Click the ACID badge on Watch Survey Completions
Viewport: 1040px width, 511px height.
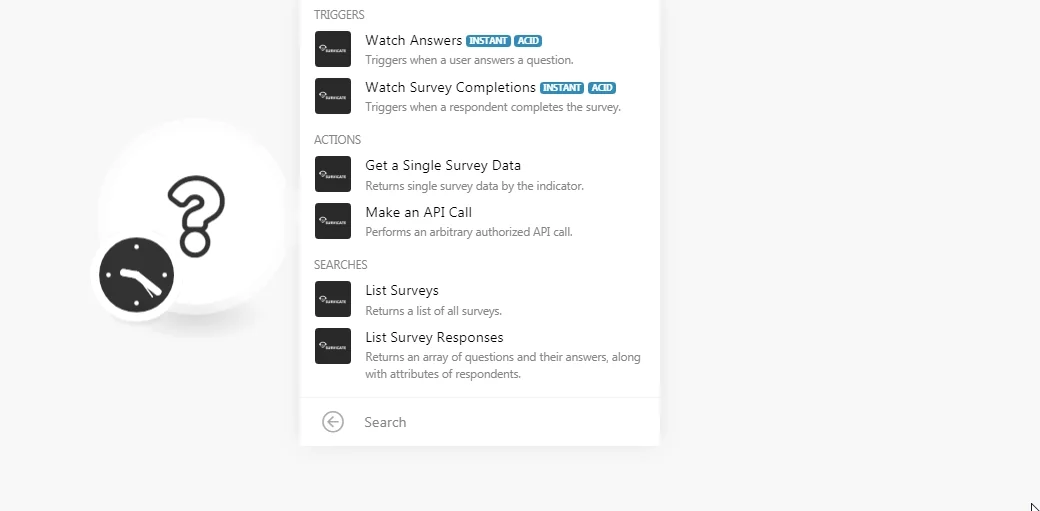click(x=602, y=88)
